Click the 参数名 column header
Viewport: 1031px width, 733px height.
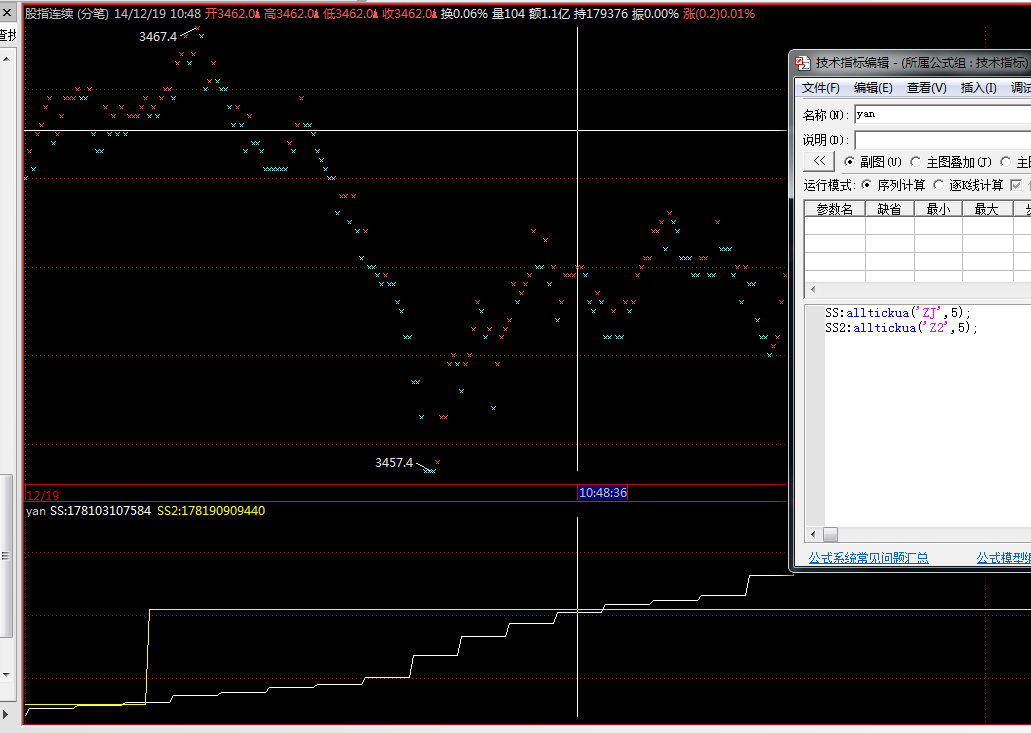pyautogui.click(x=835, y=209)
